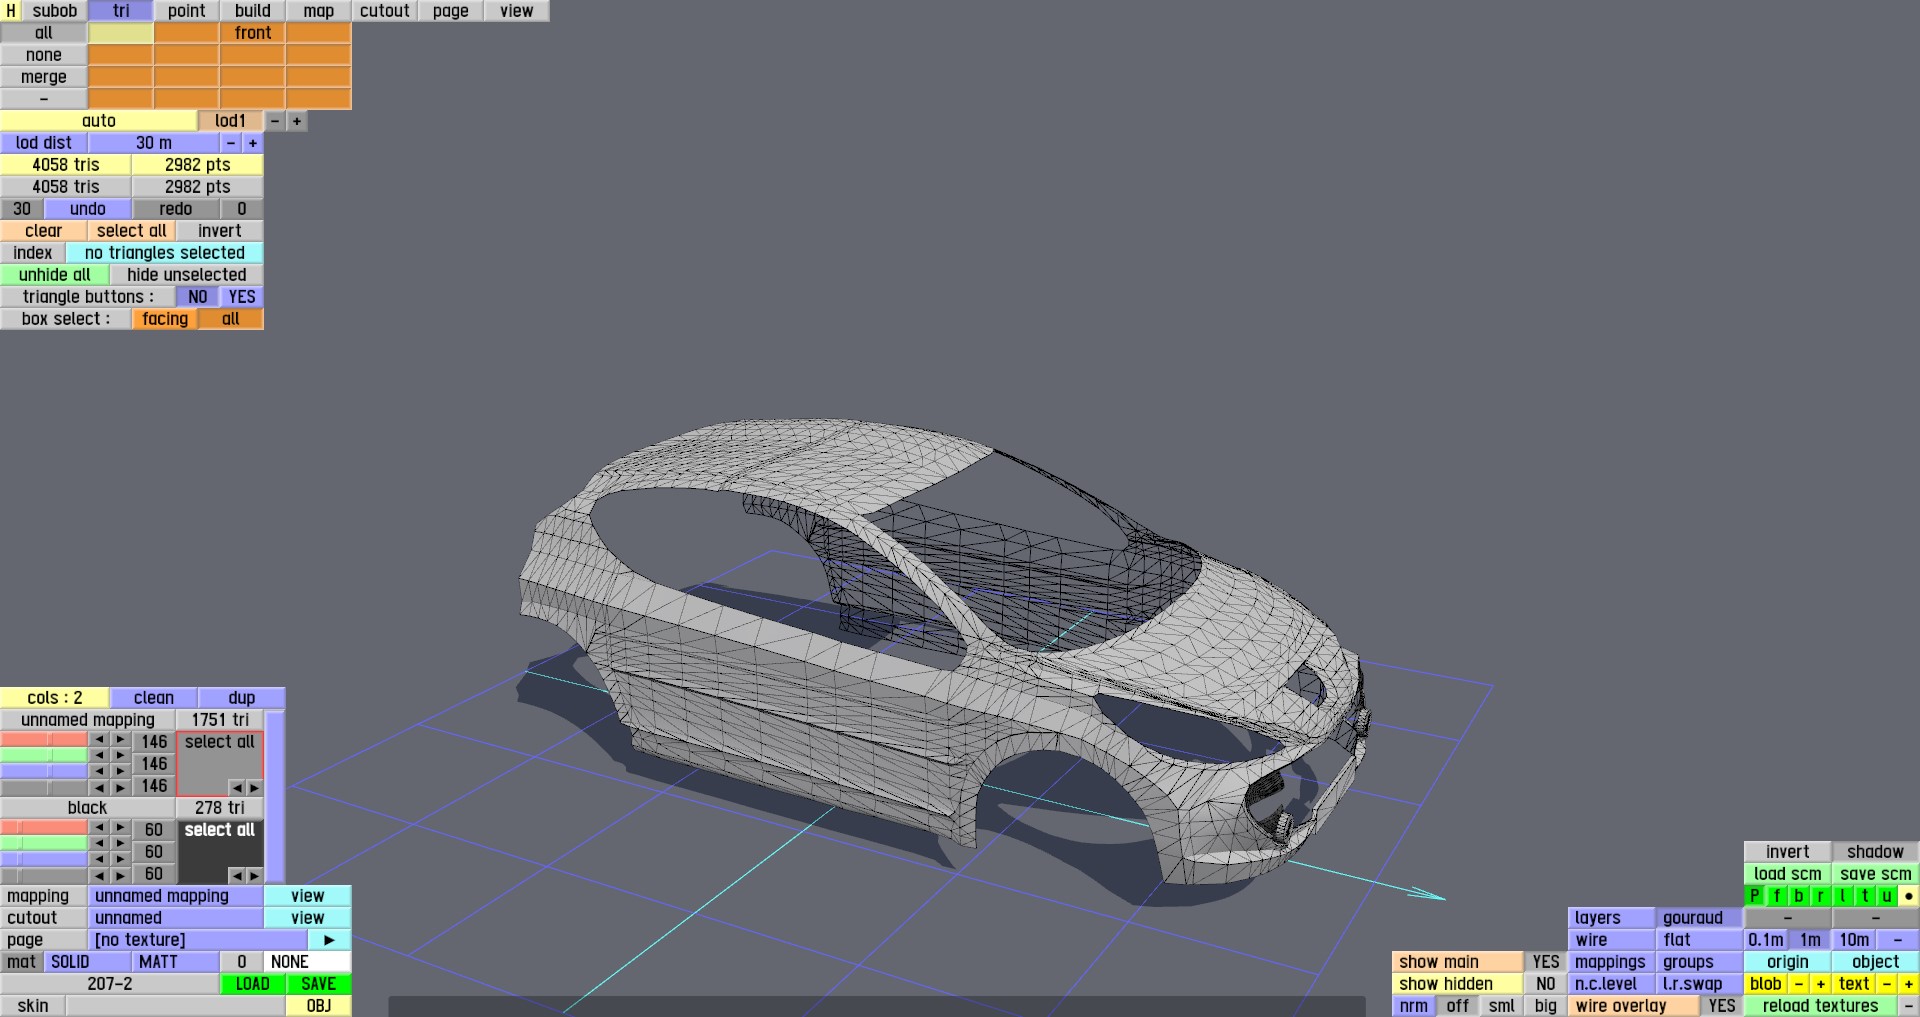Select the t top view button

coord(1864,896)
